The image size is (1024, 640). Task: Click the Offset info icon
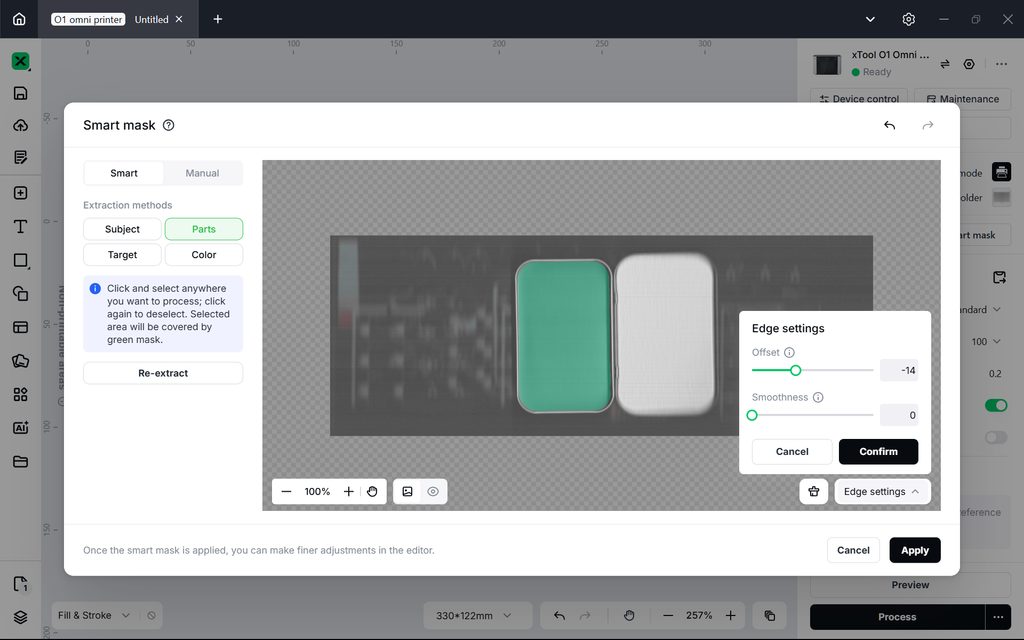789,353
